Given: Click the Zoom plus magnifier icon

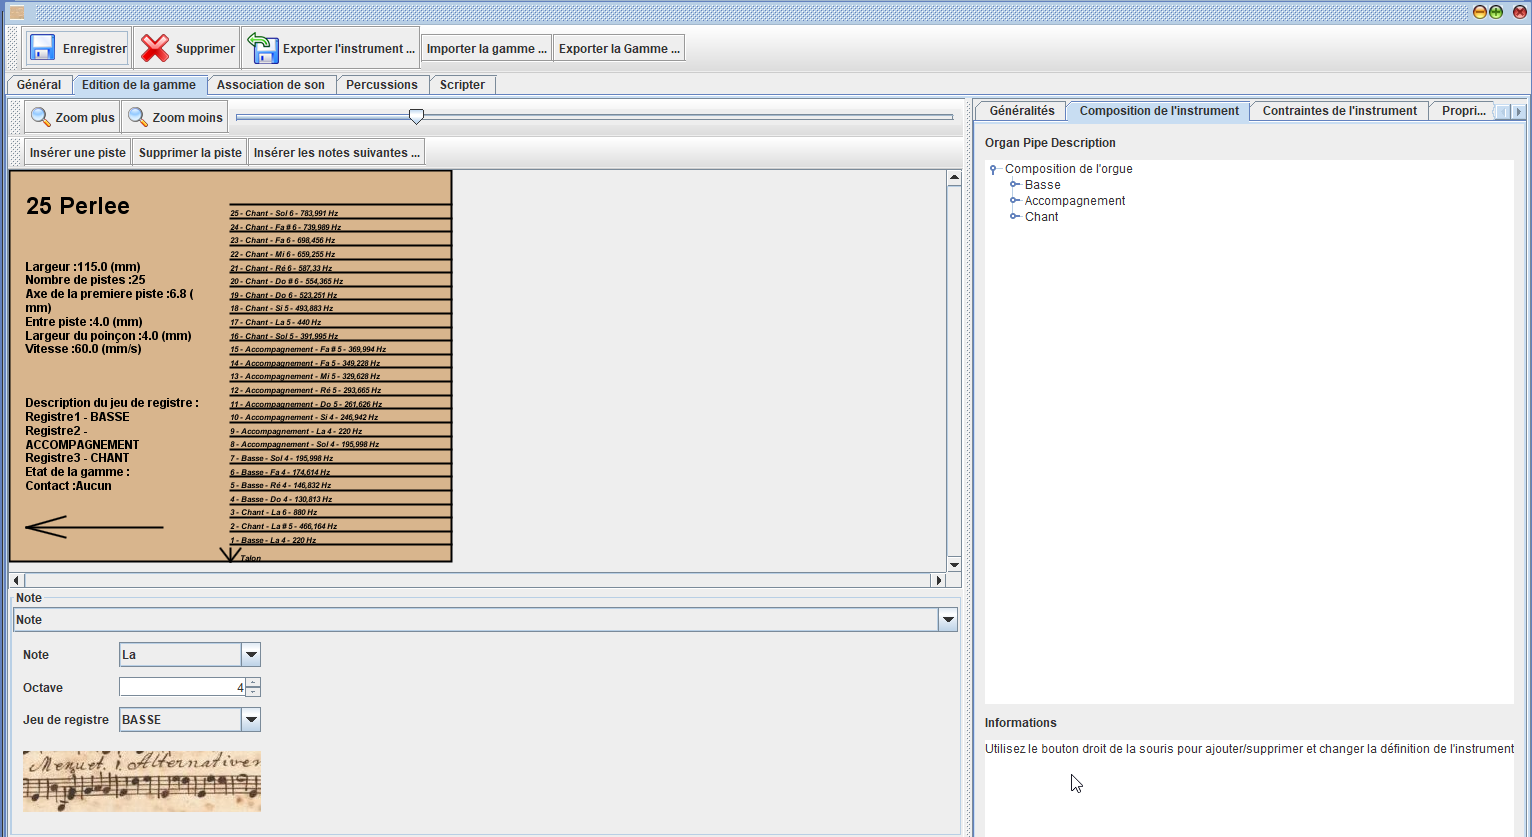Looking at the screenshot, I should pyautogui.click(x=41, y=117).
